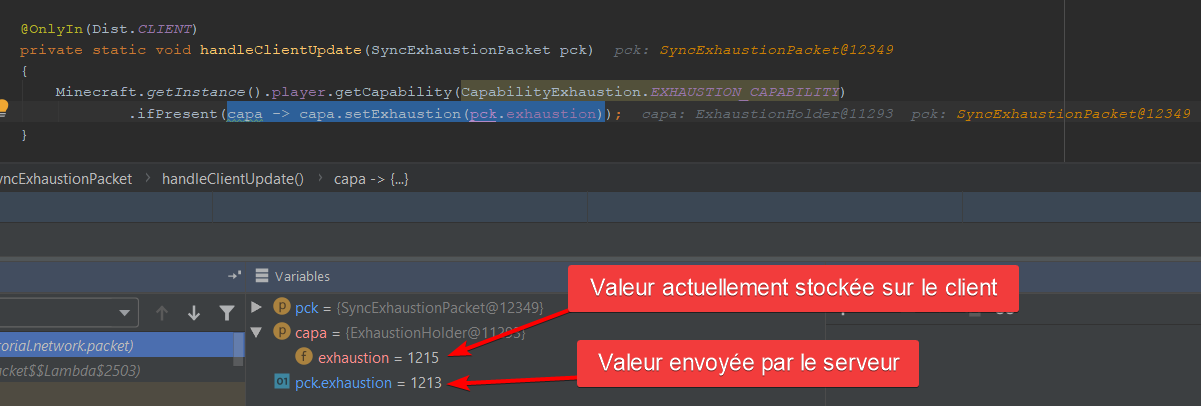The height and width of the screenshot is (406, 1201).
Task: Click the frames filter funnel icon
Action: click(x=227, y=313)
